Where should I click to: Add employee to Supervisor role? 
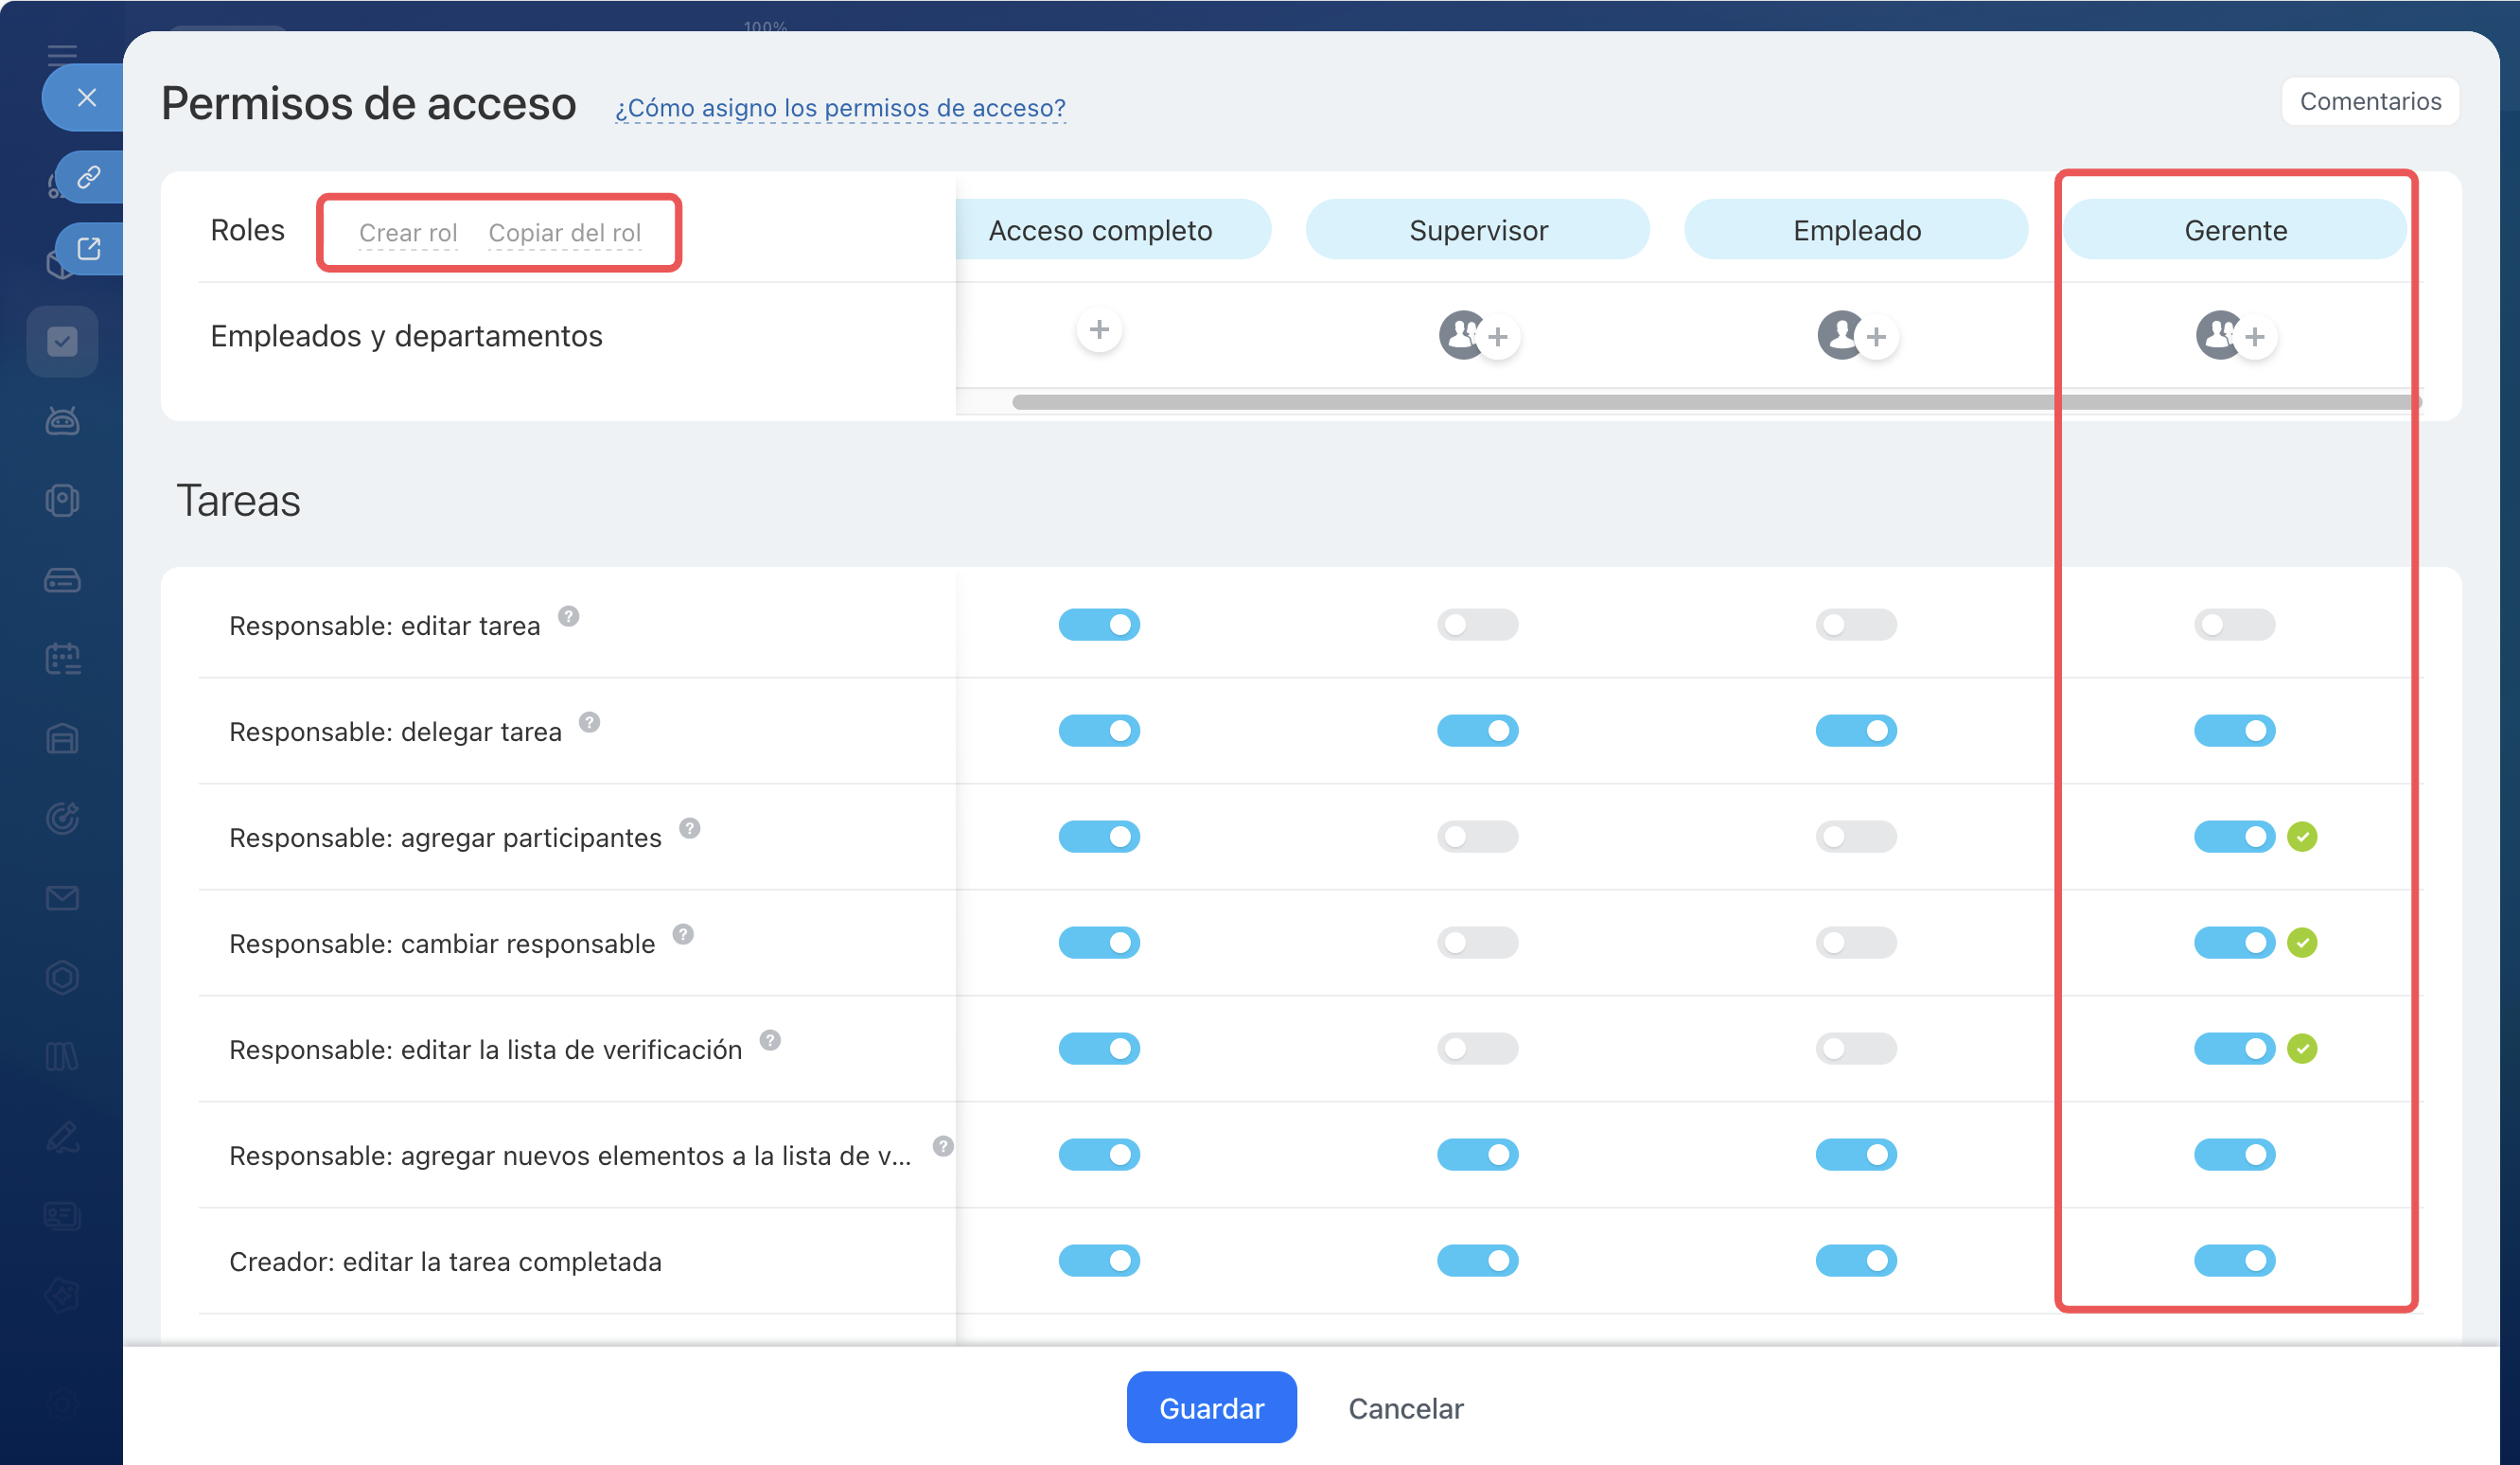click(x=1497, y=337)
